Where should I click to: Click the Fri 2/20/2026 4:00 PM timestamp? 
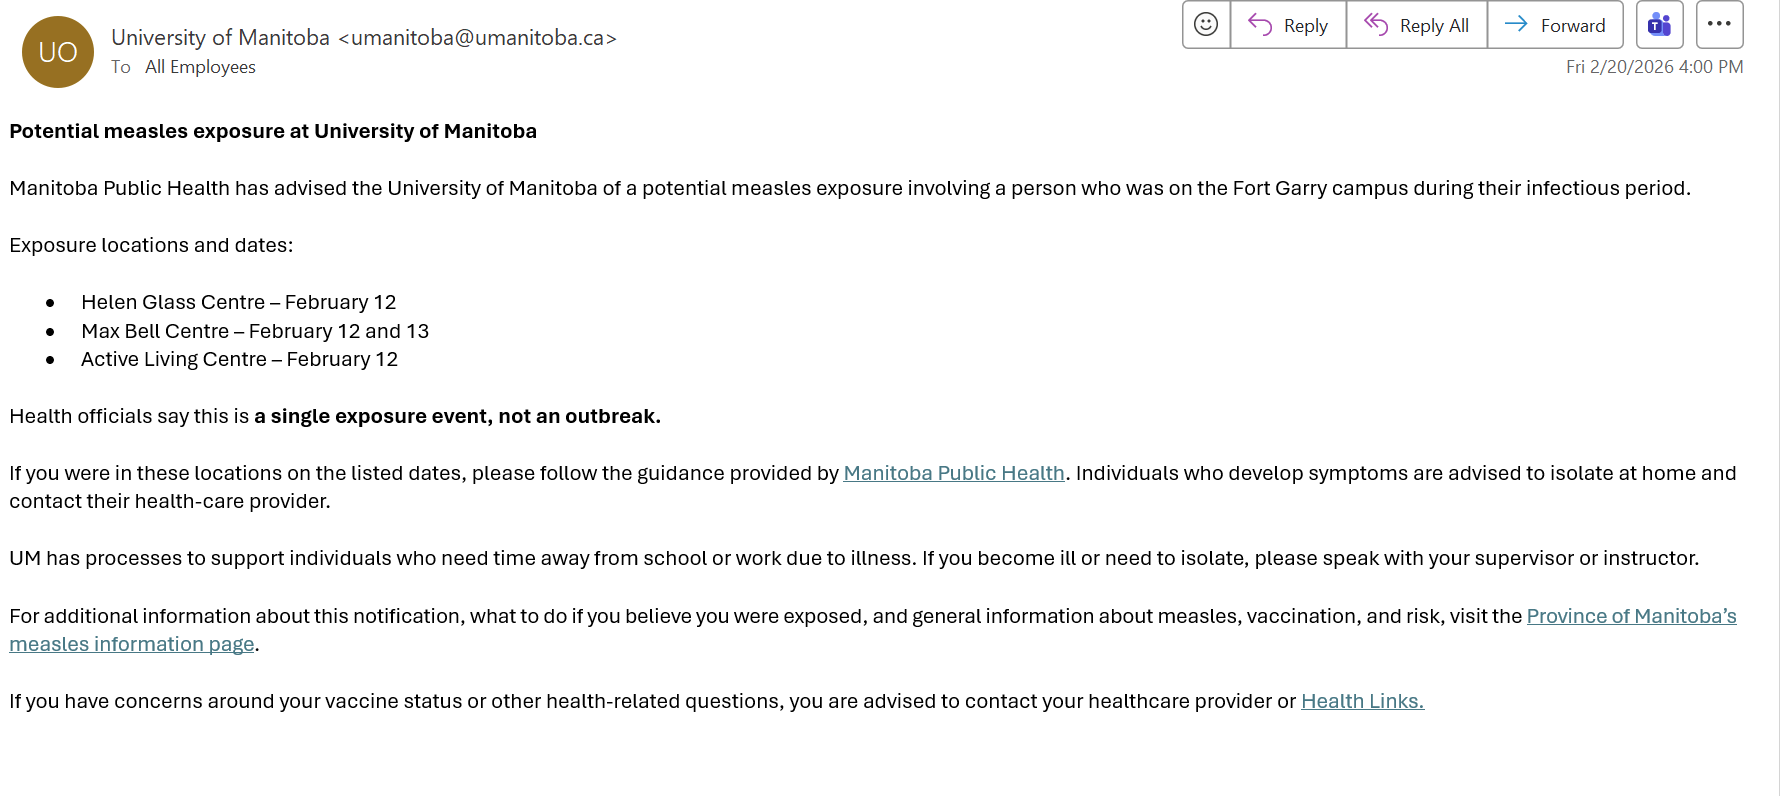[1654, 67]
